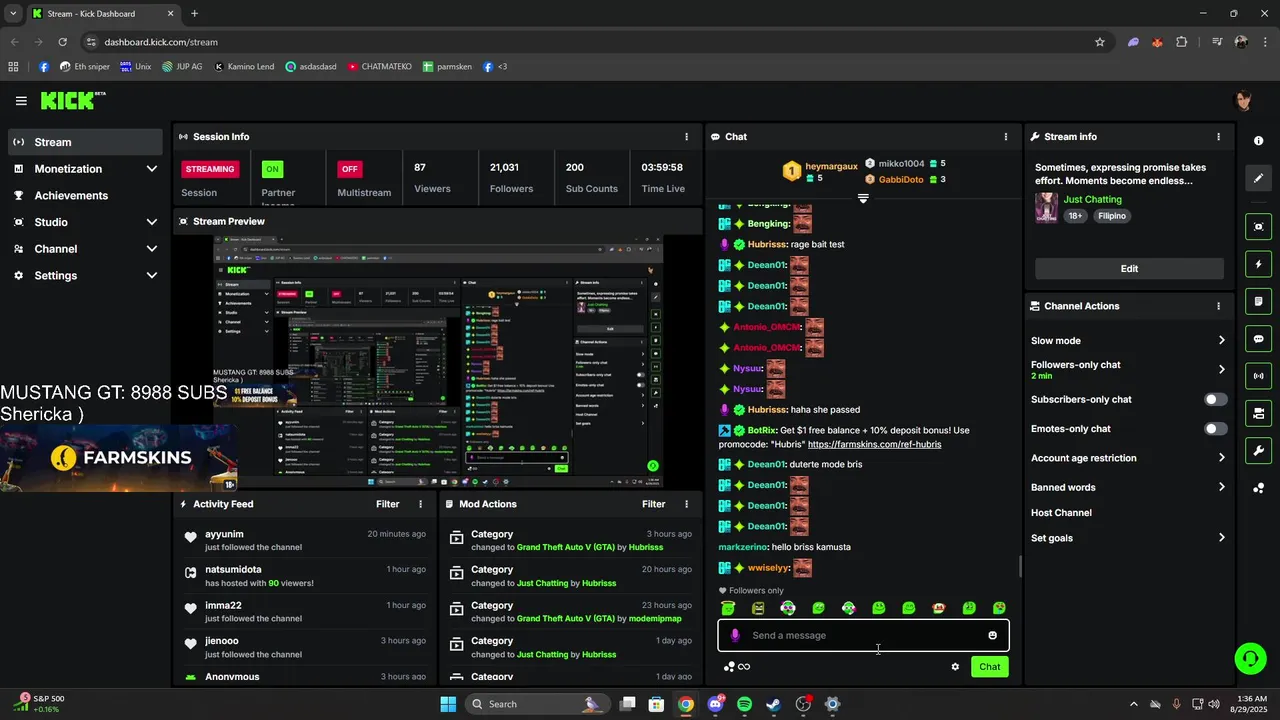Image resolution: width=1280 pixels, height=720 pixels.
Task: Open Set goals settings
Action: pos(1128,538)
